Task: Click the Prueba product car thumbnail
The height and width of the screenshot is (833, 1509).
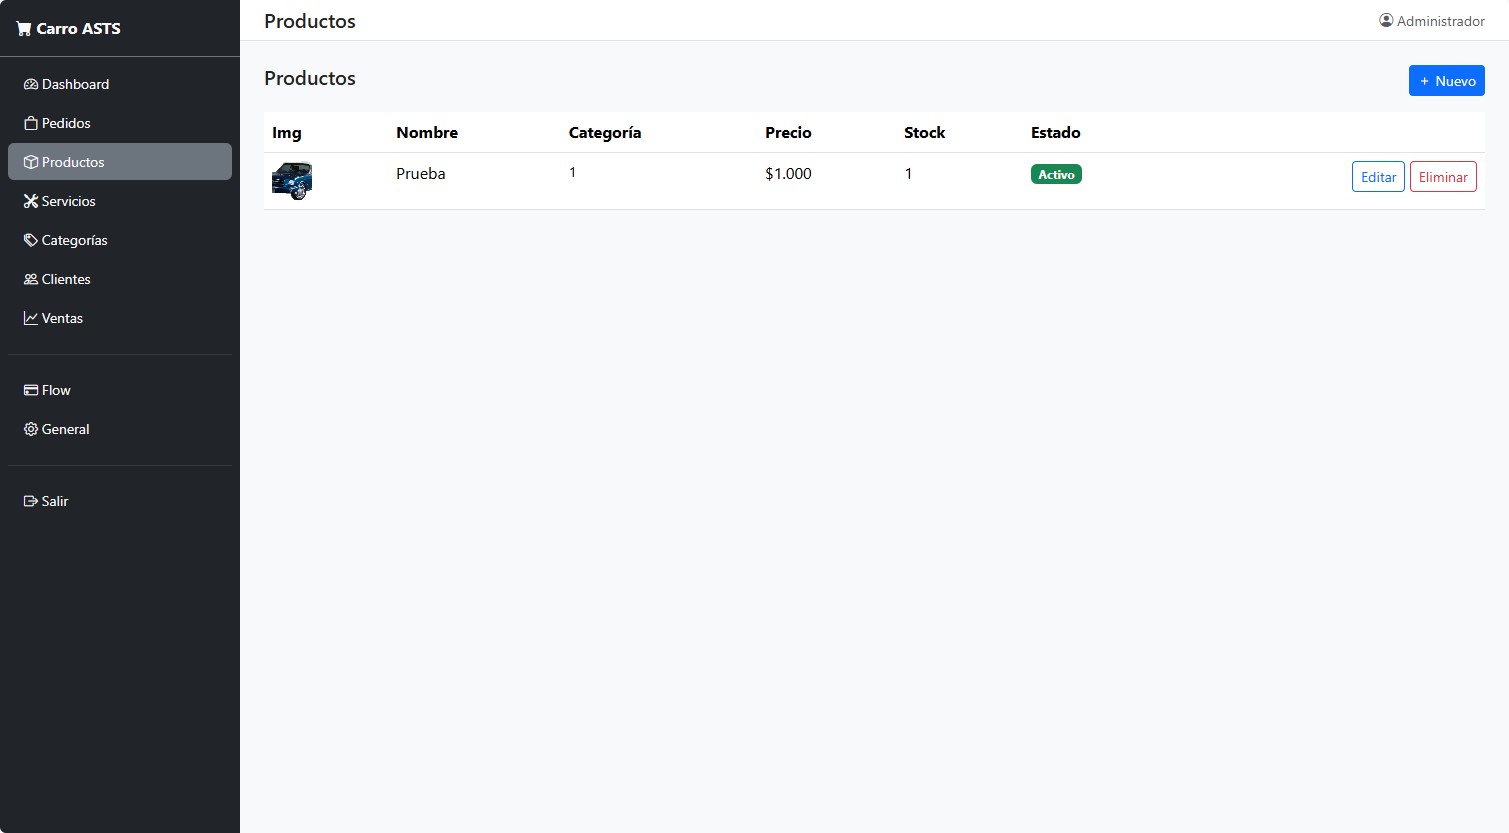Action: click(x=292, y=181)
